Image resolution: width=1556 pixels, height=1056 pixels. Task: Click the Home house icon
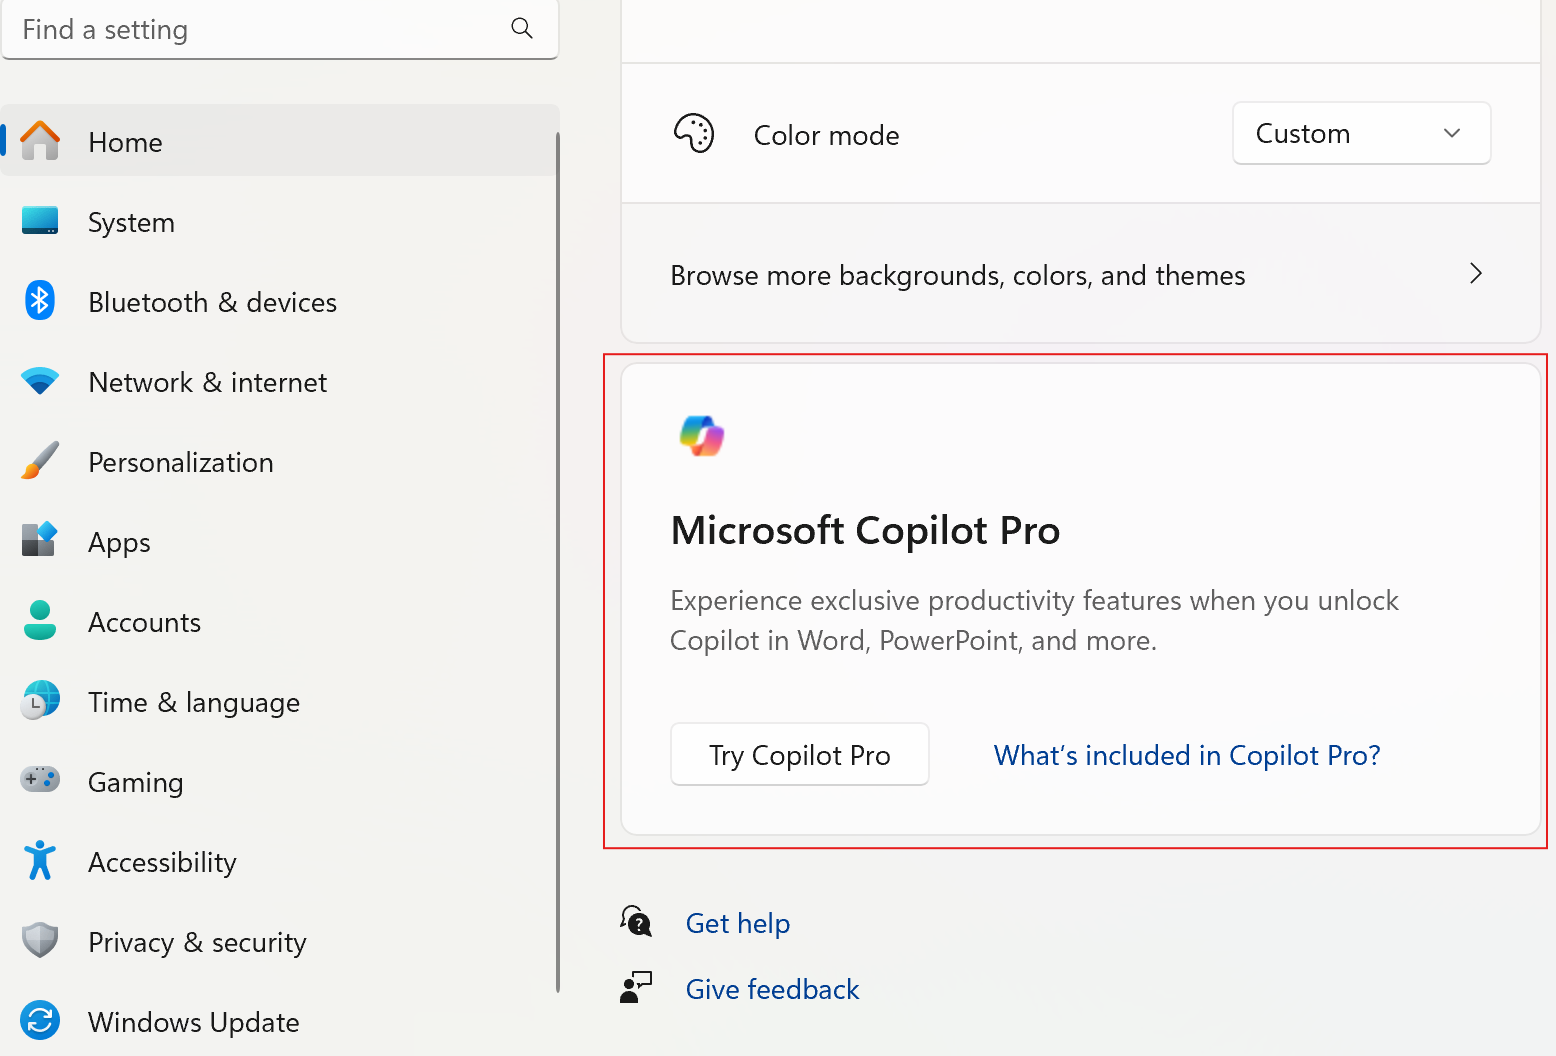pos(40,141)
